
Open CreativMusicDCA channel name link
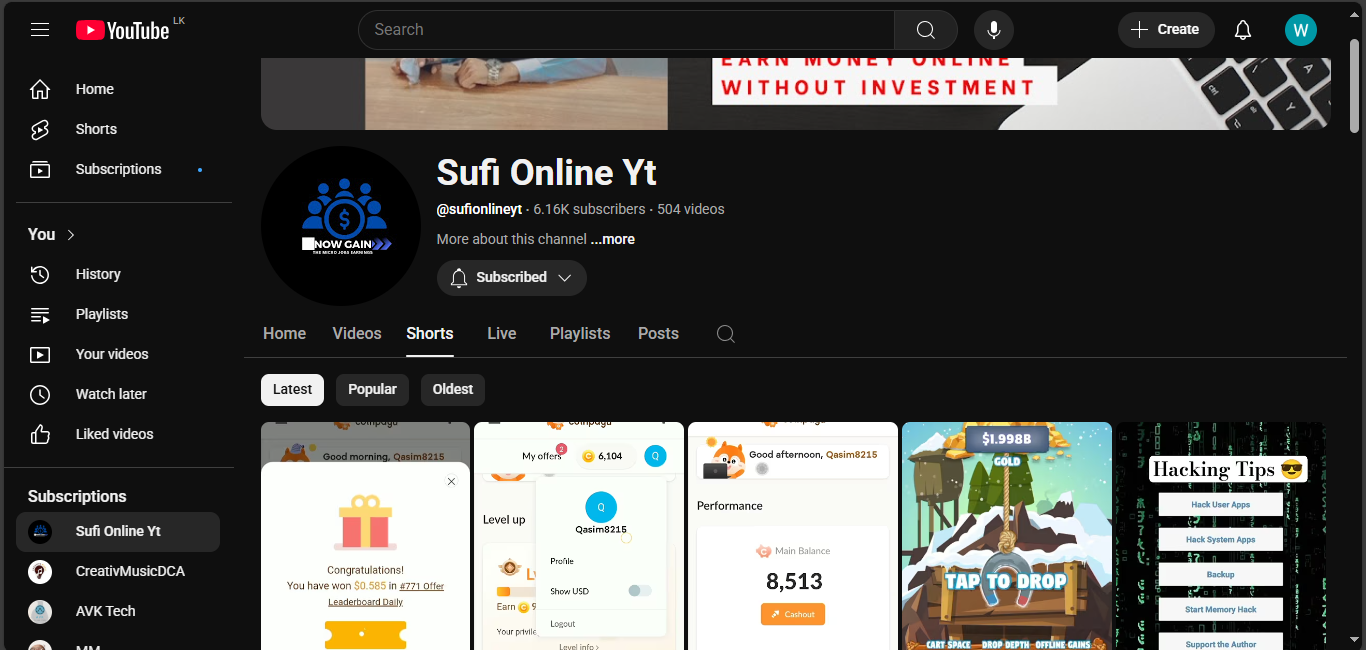pos(130,571)
